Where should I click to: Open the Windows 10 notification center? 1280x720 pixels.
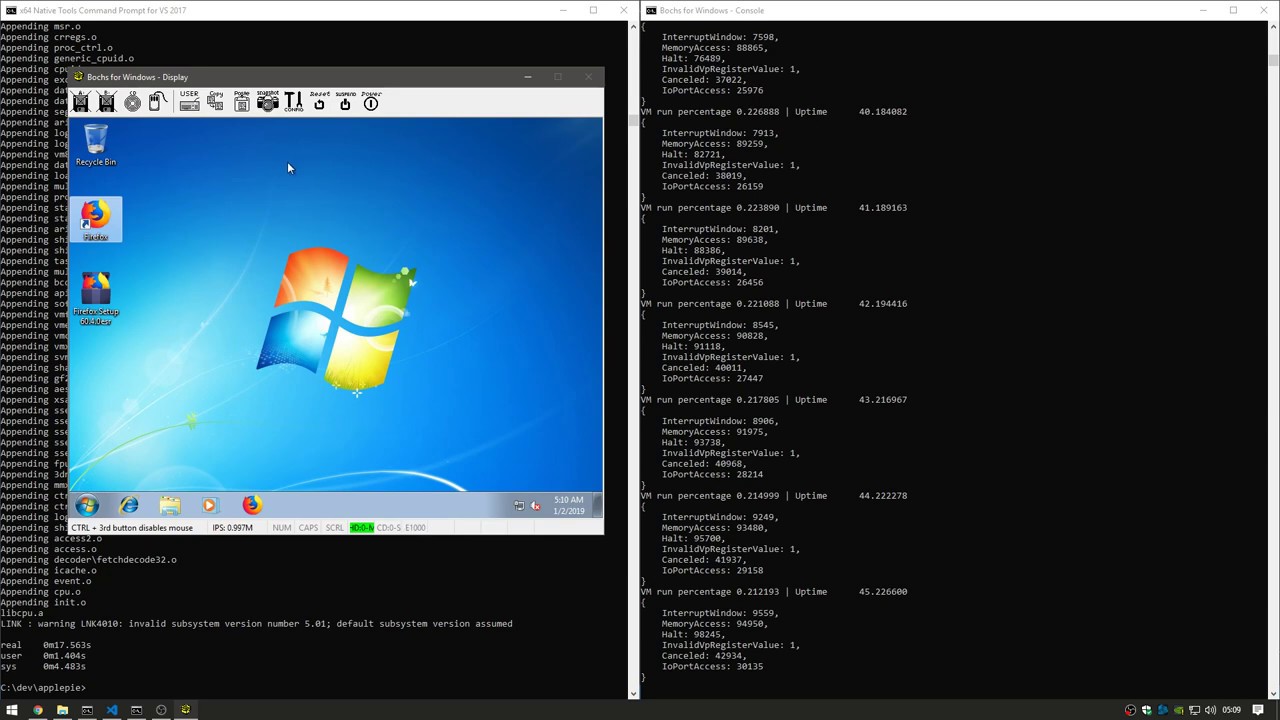pyautogui.click(x=1259, y=710)
